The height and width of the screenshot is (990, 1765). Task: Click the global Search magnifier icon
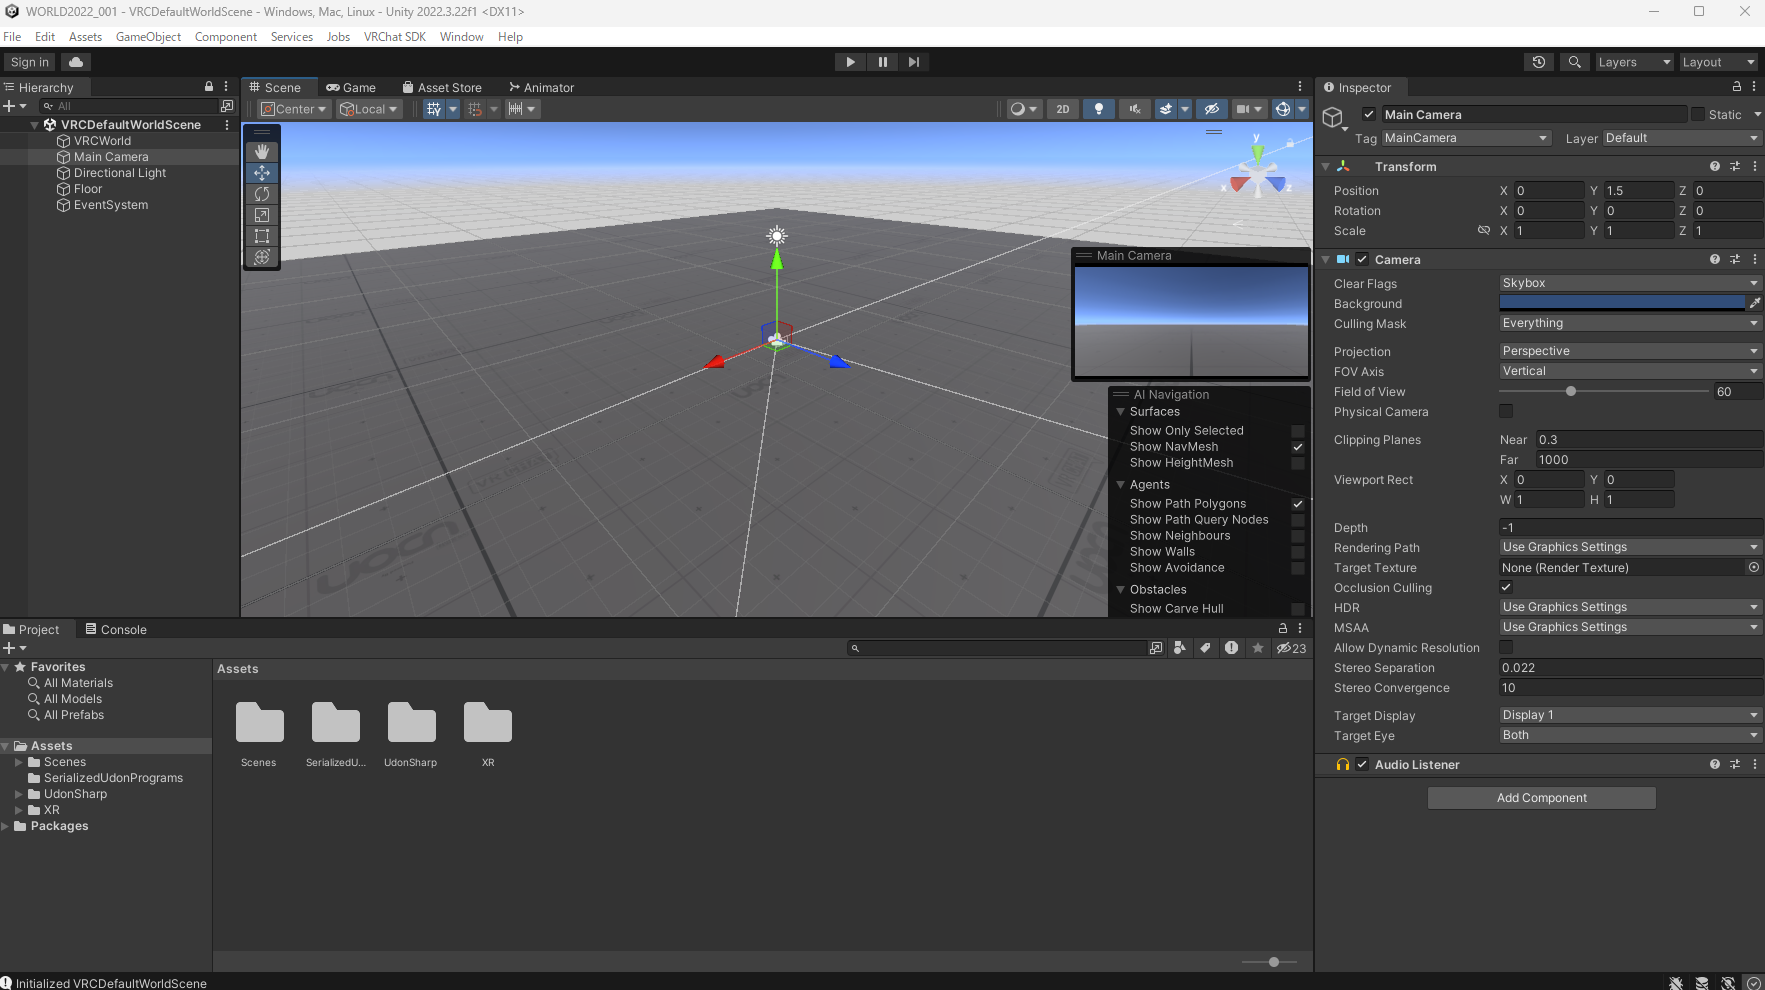coord(1575,62)
